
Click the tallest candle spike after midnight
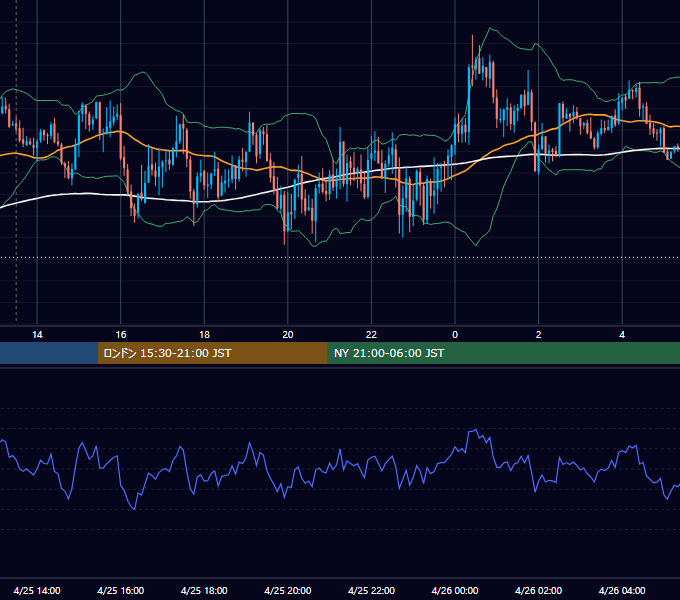coord(473,59)
